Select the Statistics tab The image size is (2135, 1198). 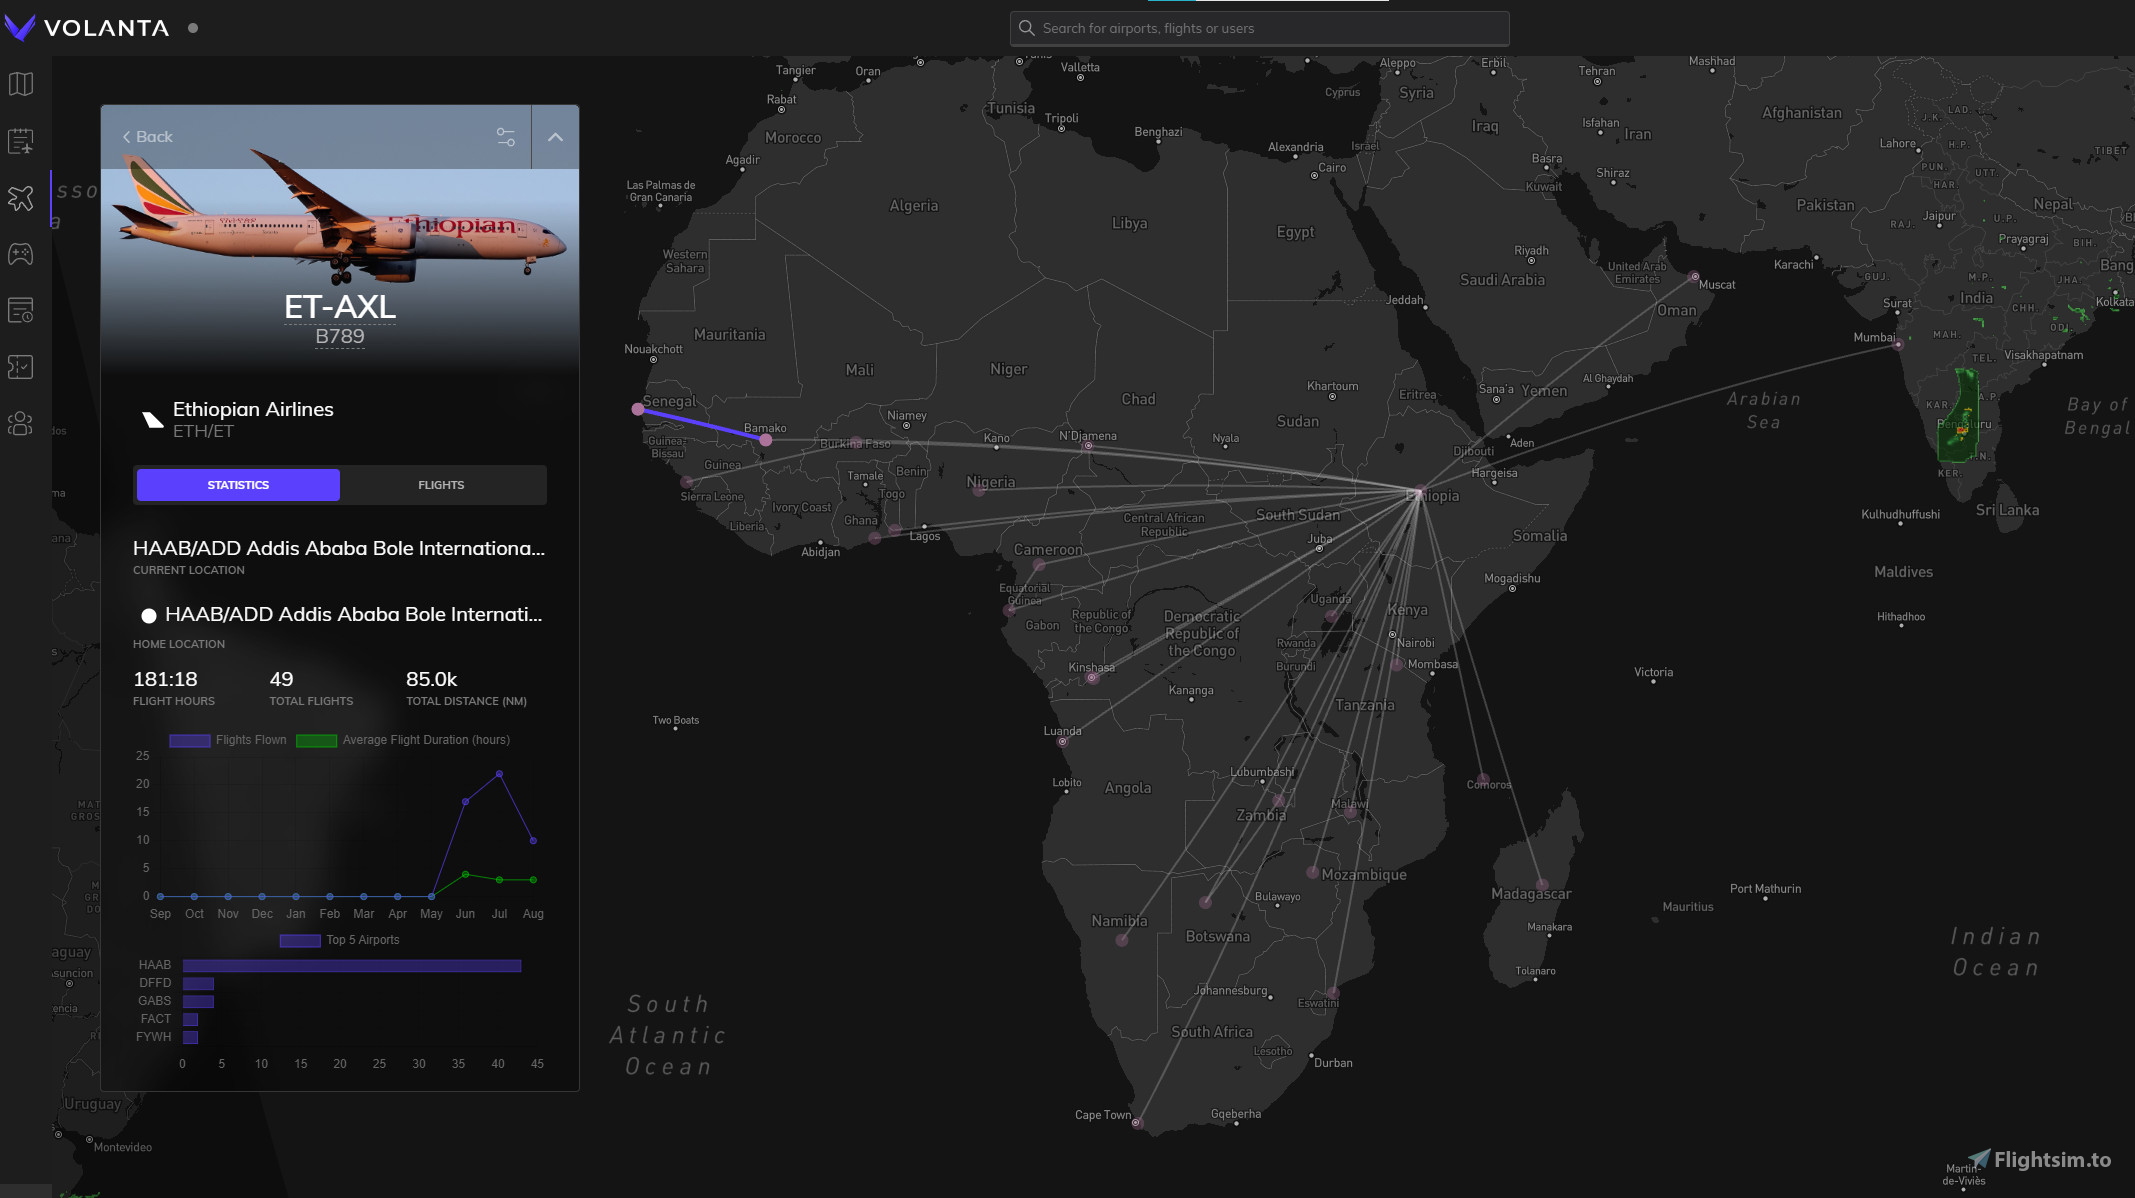(237, 484)
